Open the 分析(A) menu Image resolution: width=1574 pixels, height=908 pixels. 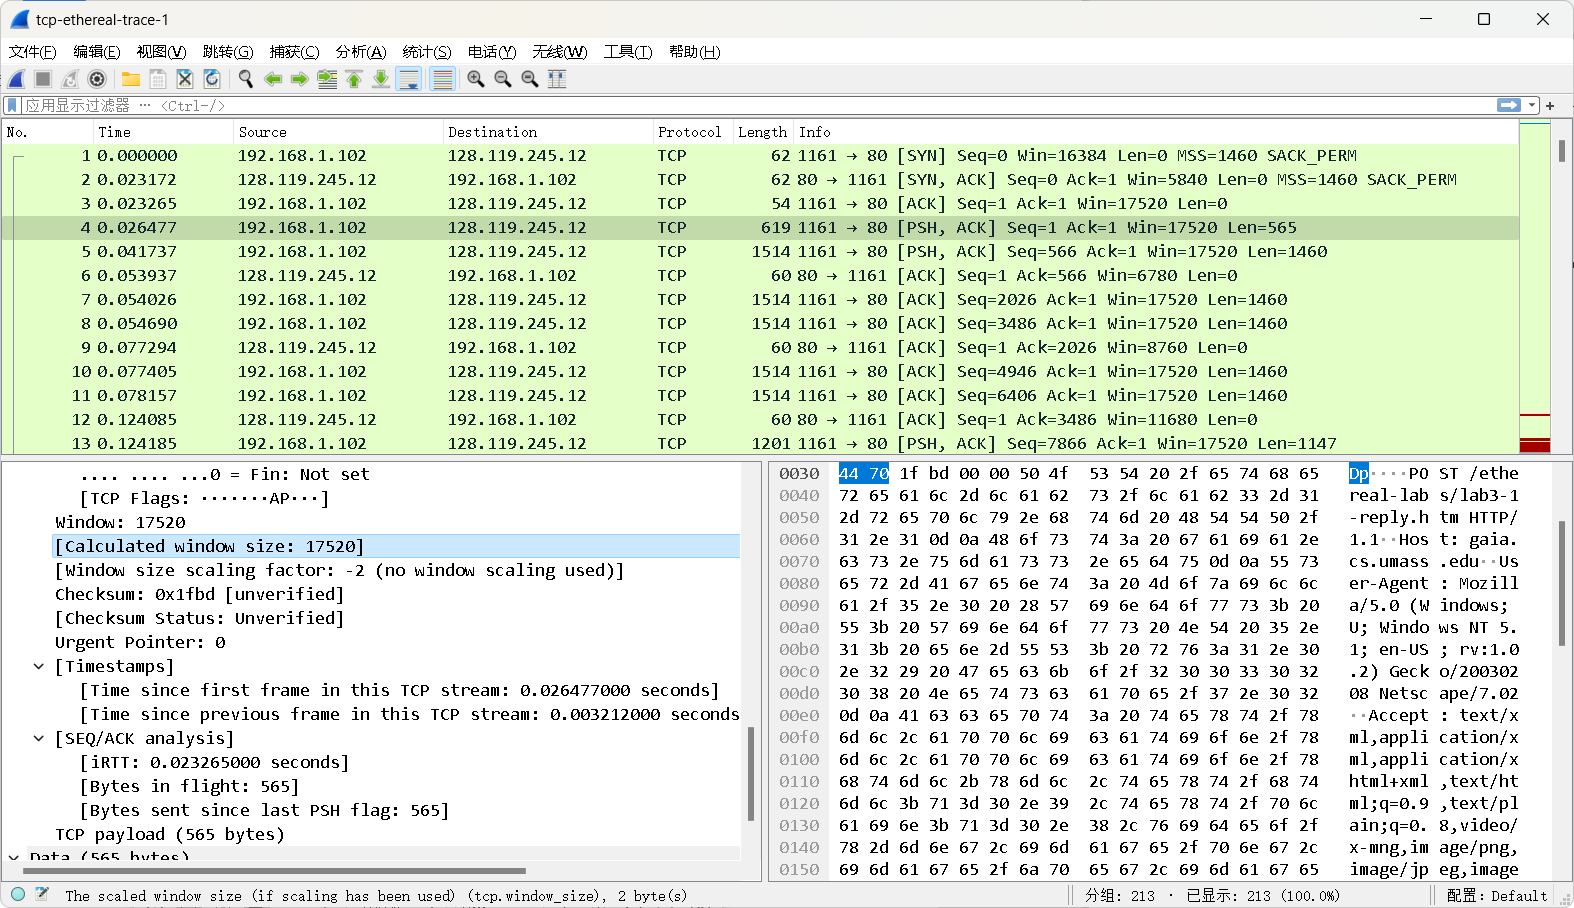click(x=360, y=52)
